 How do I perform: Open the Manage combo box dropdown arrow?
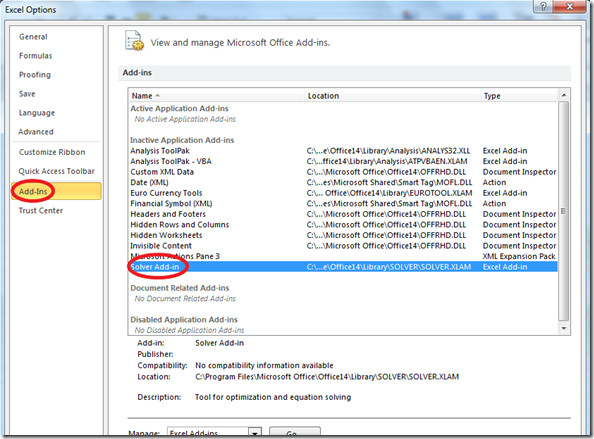(255, 433)
